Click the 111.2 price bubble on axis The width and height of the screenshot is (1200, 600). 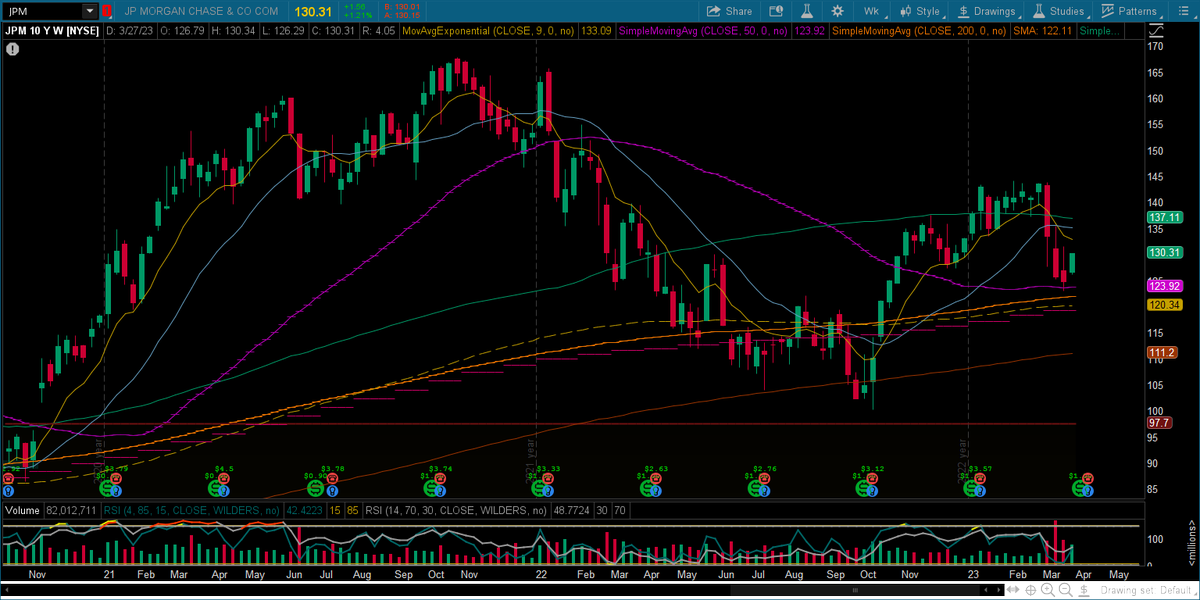(x=1160, y=352)
